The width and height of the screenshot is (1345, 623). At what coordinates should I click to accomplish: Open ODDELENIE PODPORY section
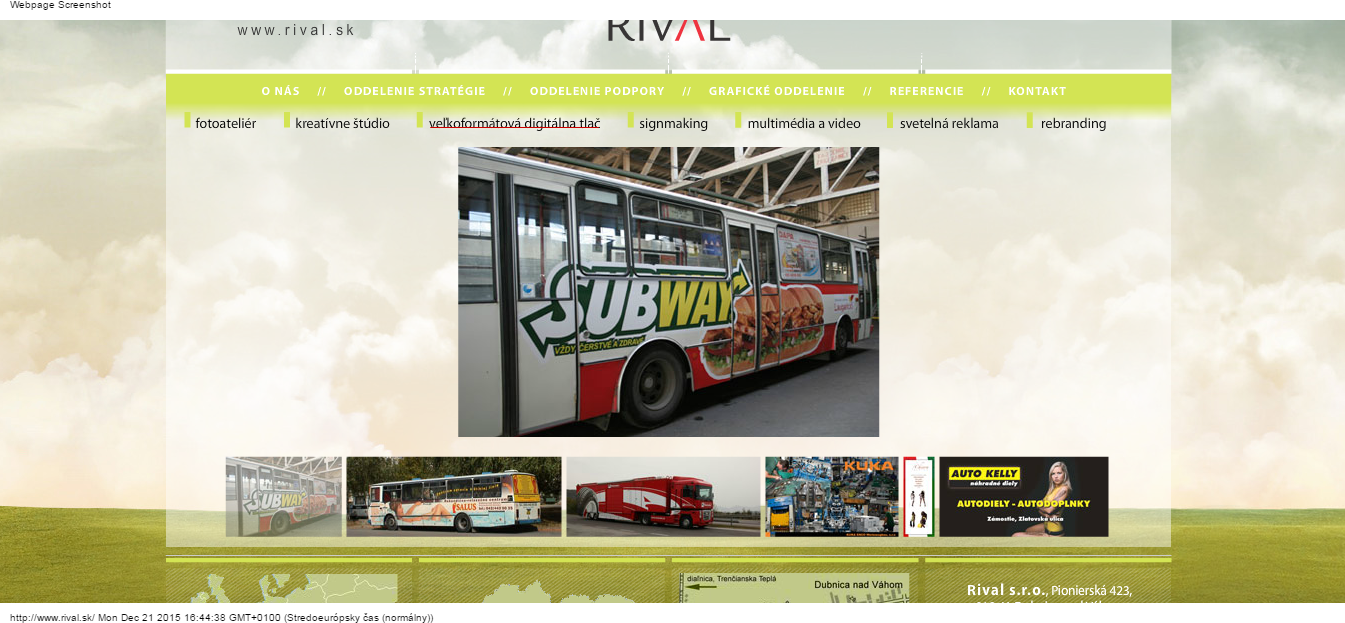pyautogui.click(x=597, y=91)
